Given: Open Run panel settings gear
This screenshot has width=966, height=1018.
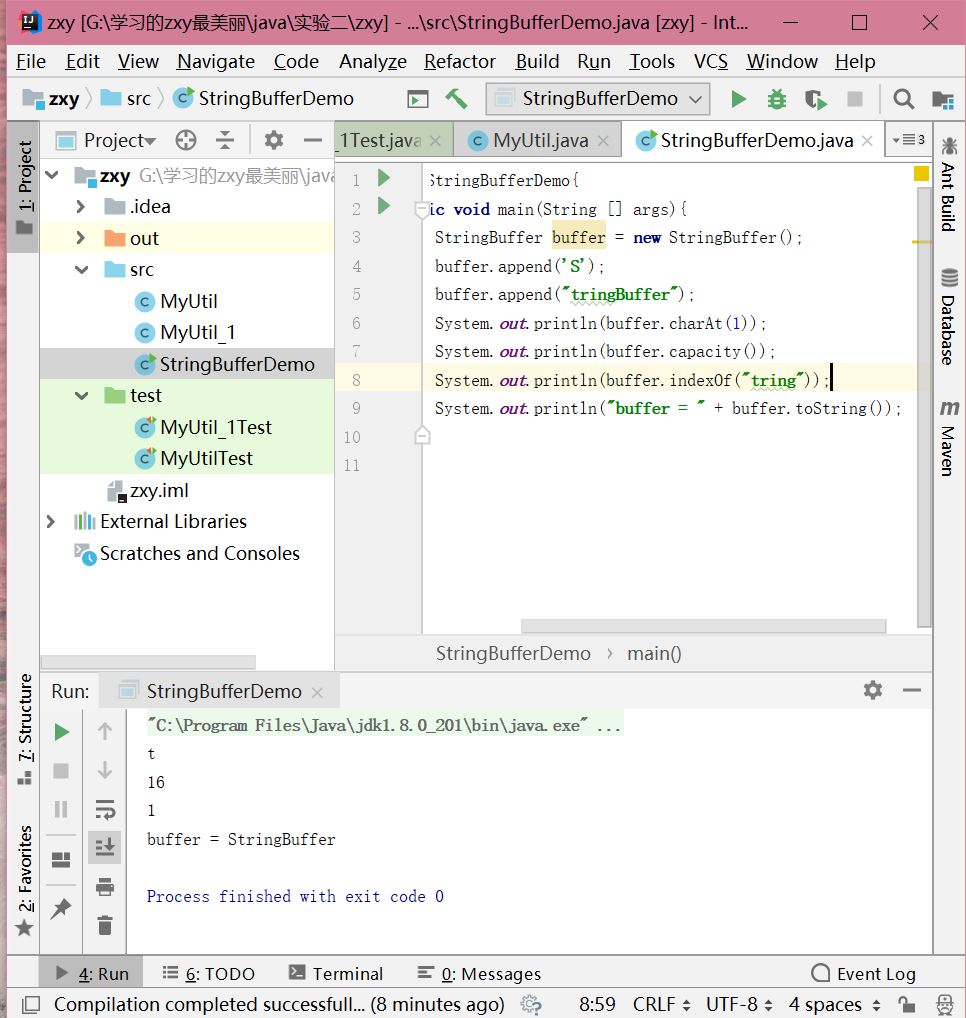Looking at the screenshot, I should [873, 689].
